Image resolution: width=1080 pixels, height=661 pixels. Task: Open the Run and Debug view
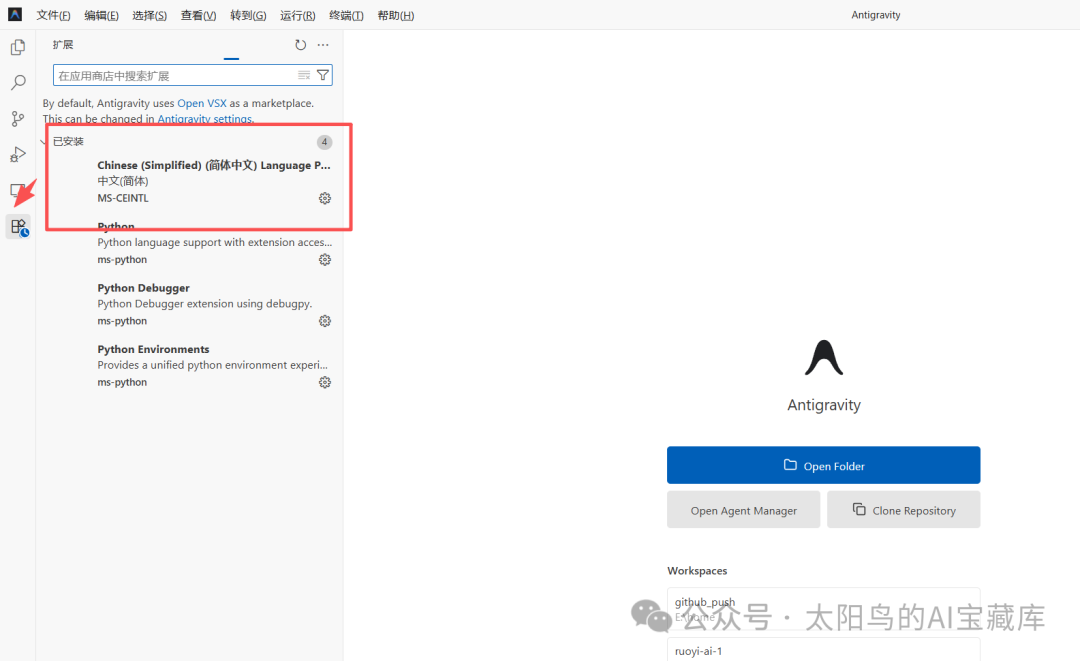pyautogui.click(x=18, y=154)
